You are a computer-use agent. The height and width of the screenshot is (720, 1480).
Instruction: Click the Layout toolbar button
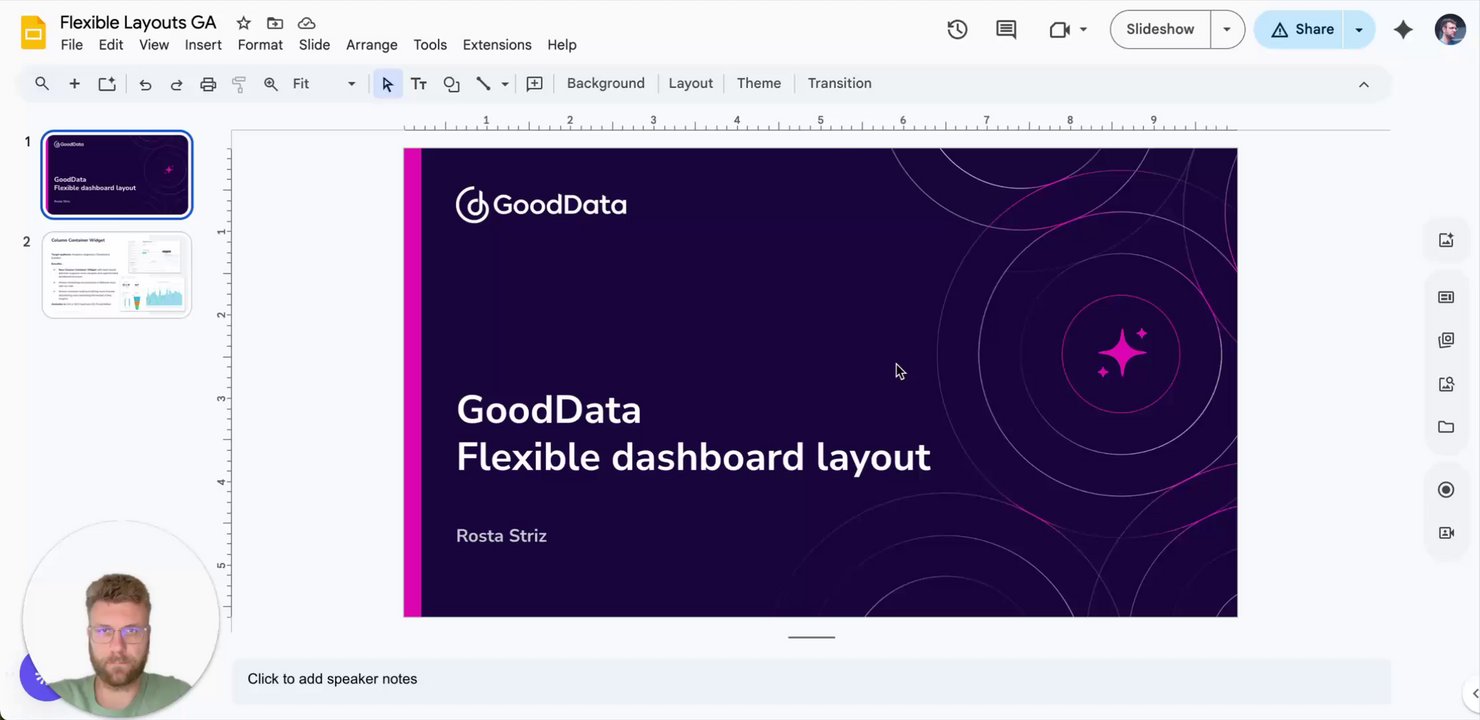click(x=691, y=84)
